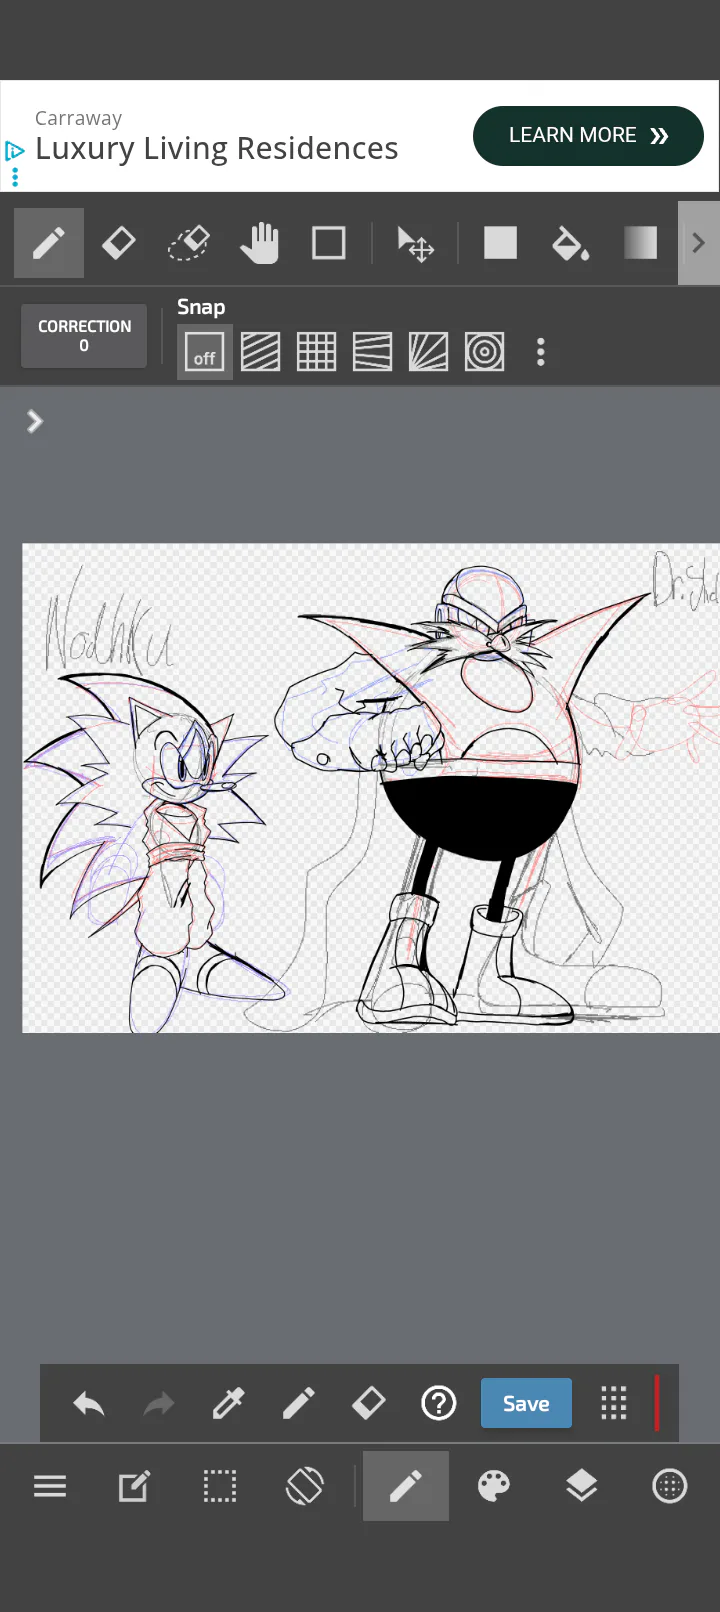The height and width of the screenshot is (1612, 720).
Task: Open the color palette panel
Action: (494, 1487)
